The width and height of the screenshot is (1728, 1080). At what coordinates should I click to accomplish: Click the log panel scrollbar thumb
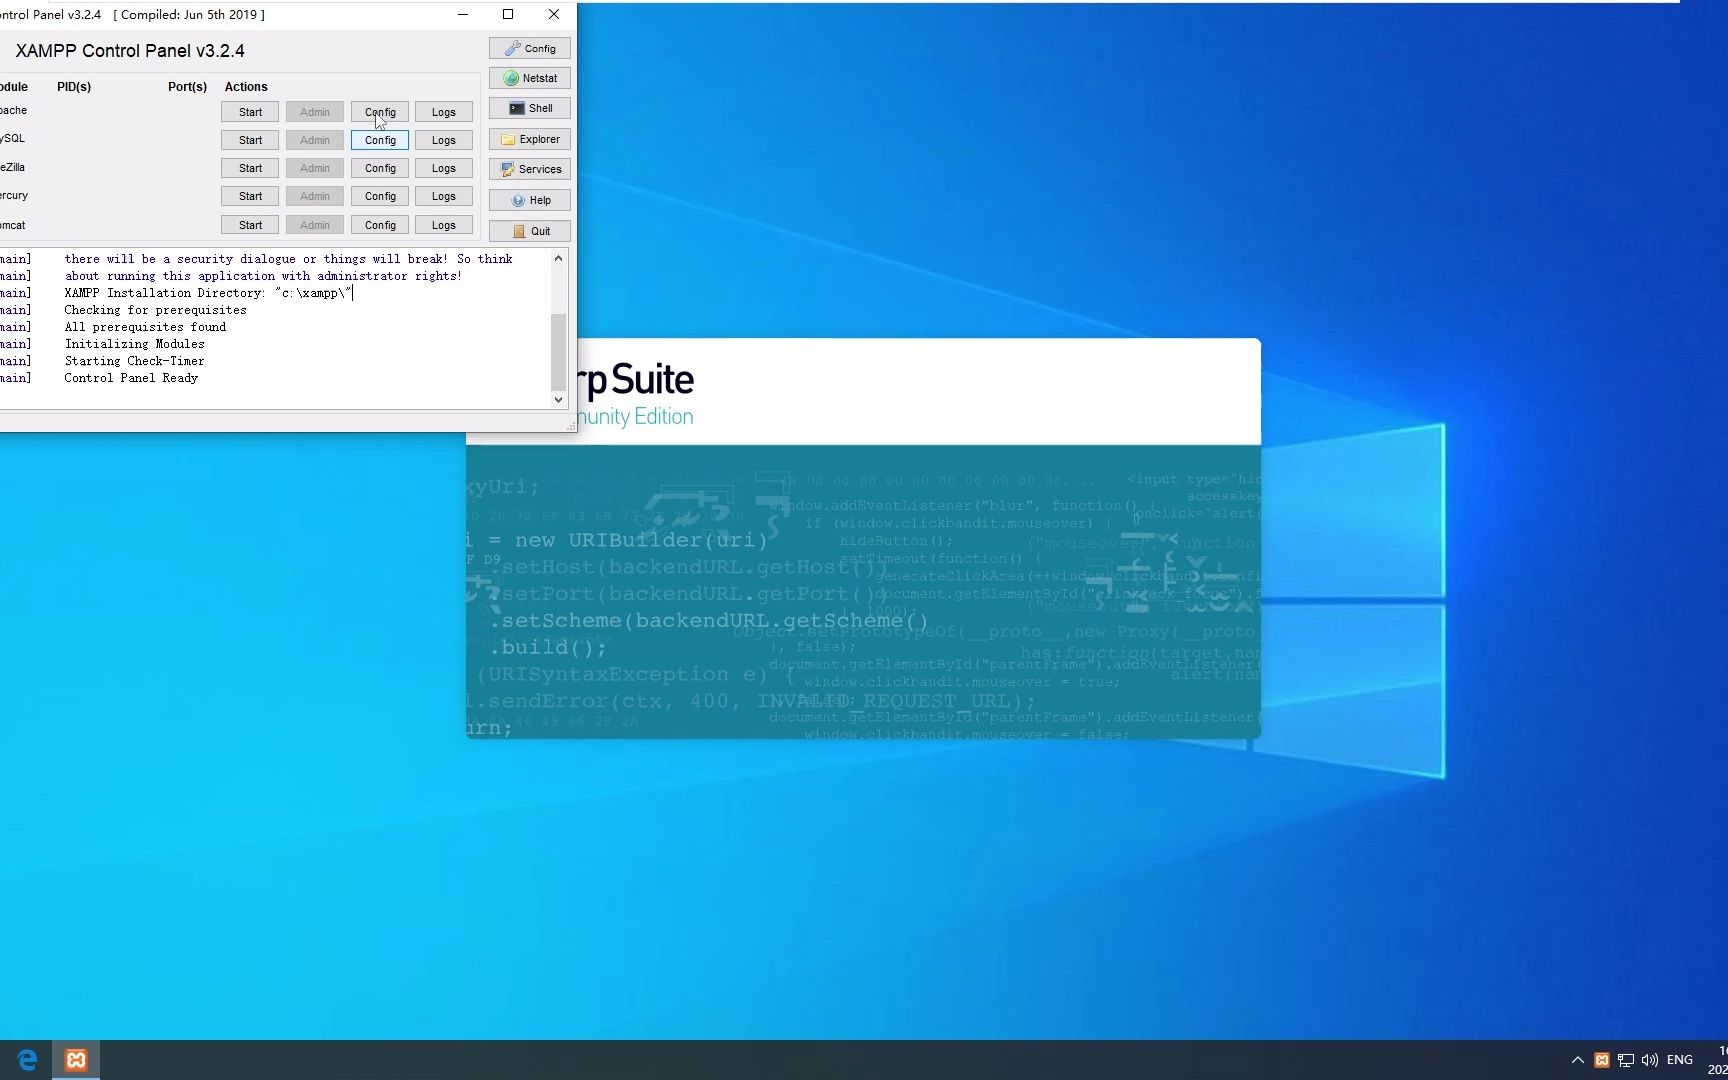(558, 352)
